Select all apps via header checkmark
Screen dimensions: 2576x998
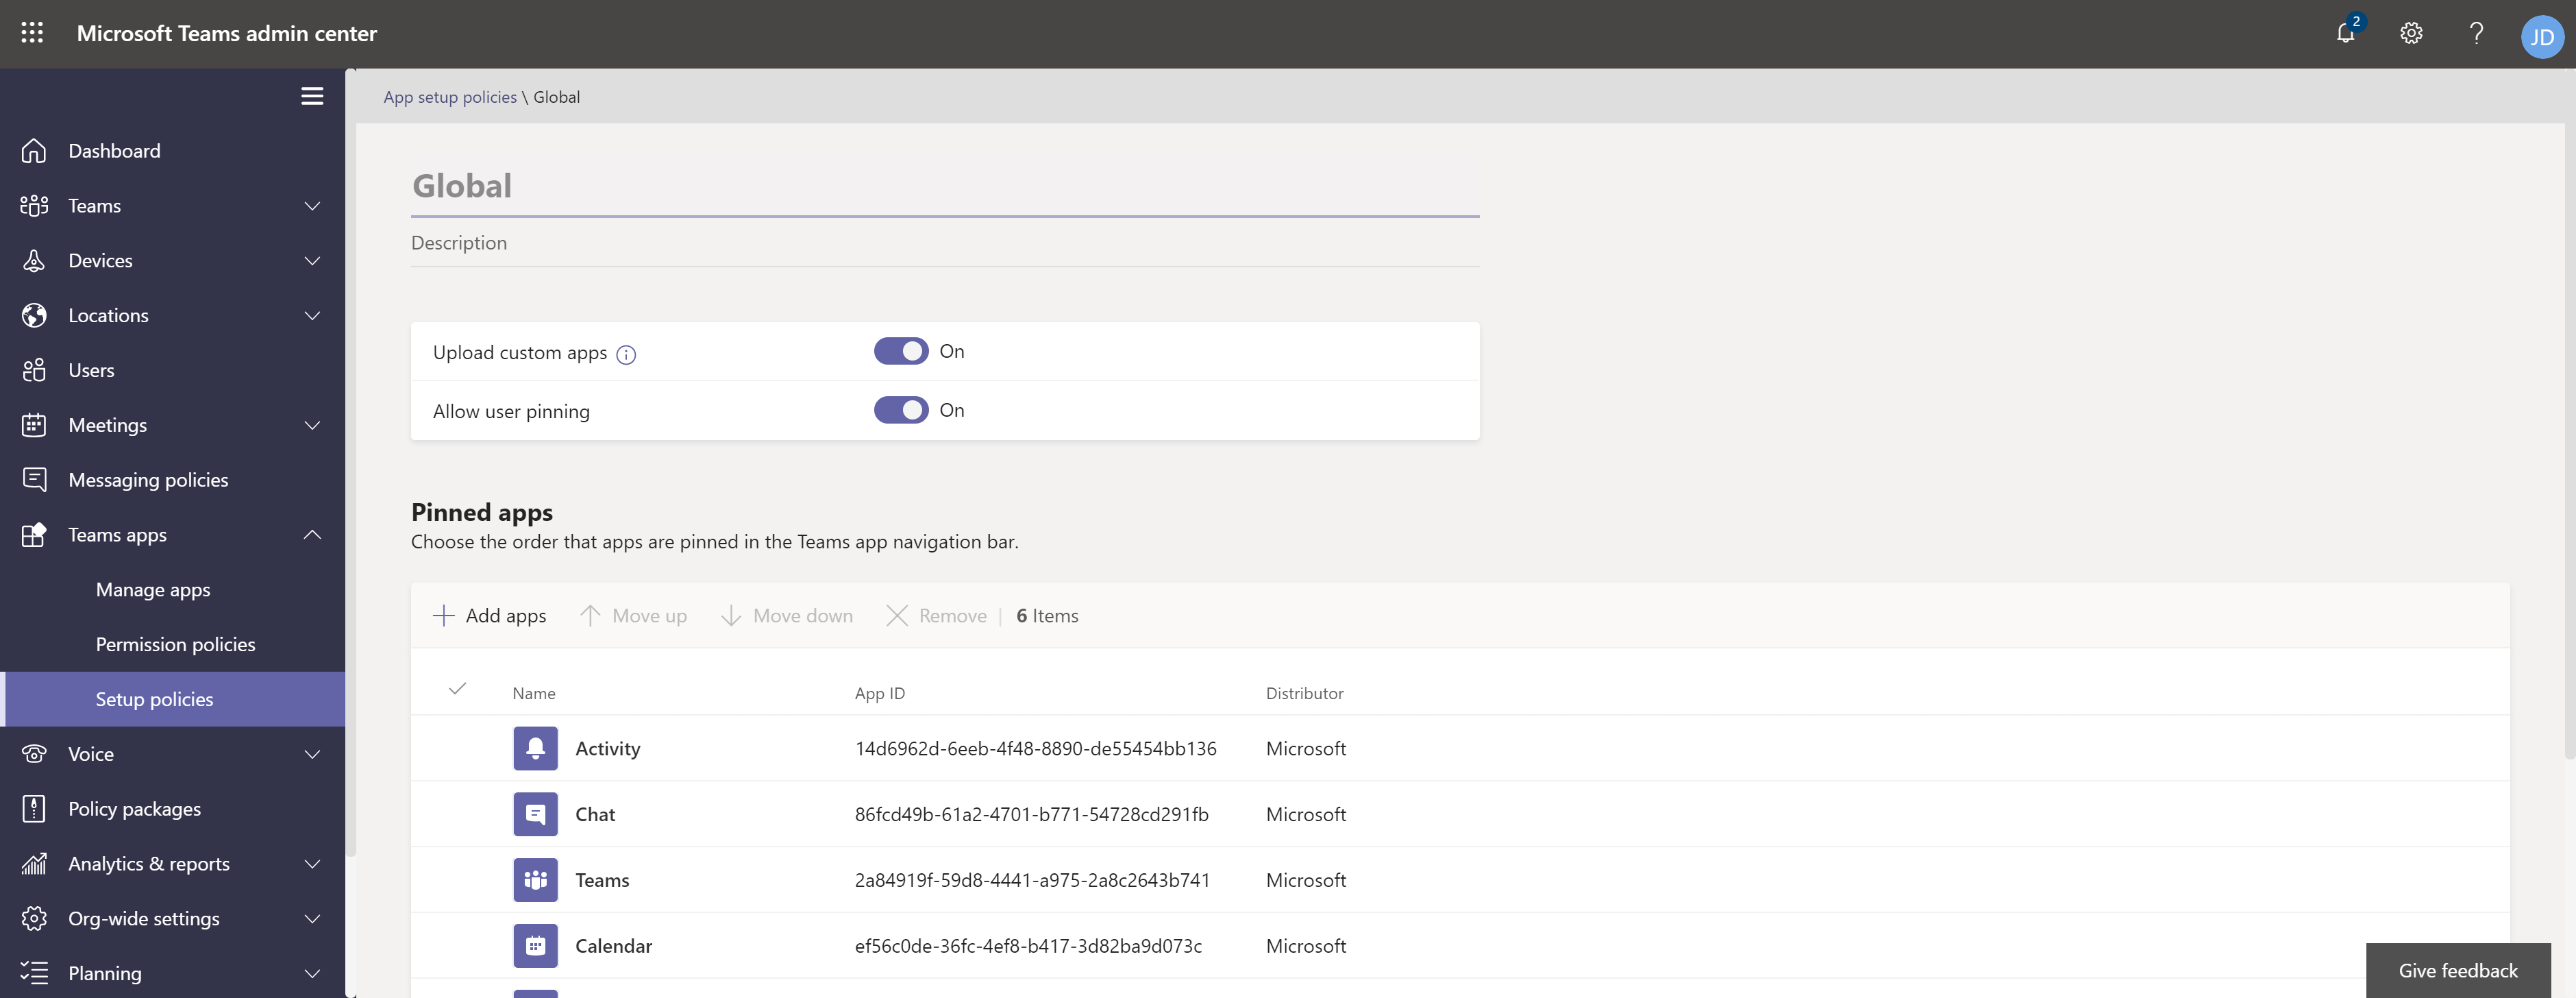pyautogui.click(x=457, y=689)
